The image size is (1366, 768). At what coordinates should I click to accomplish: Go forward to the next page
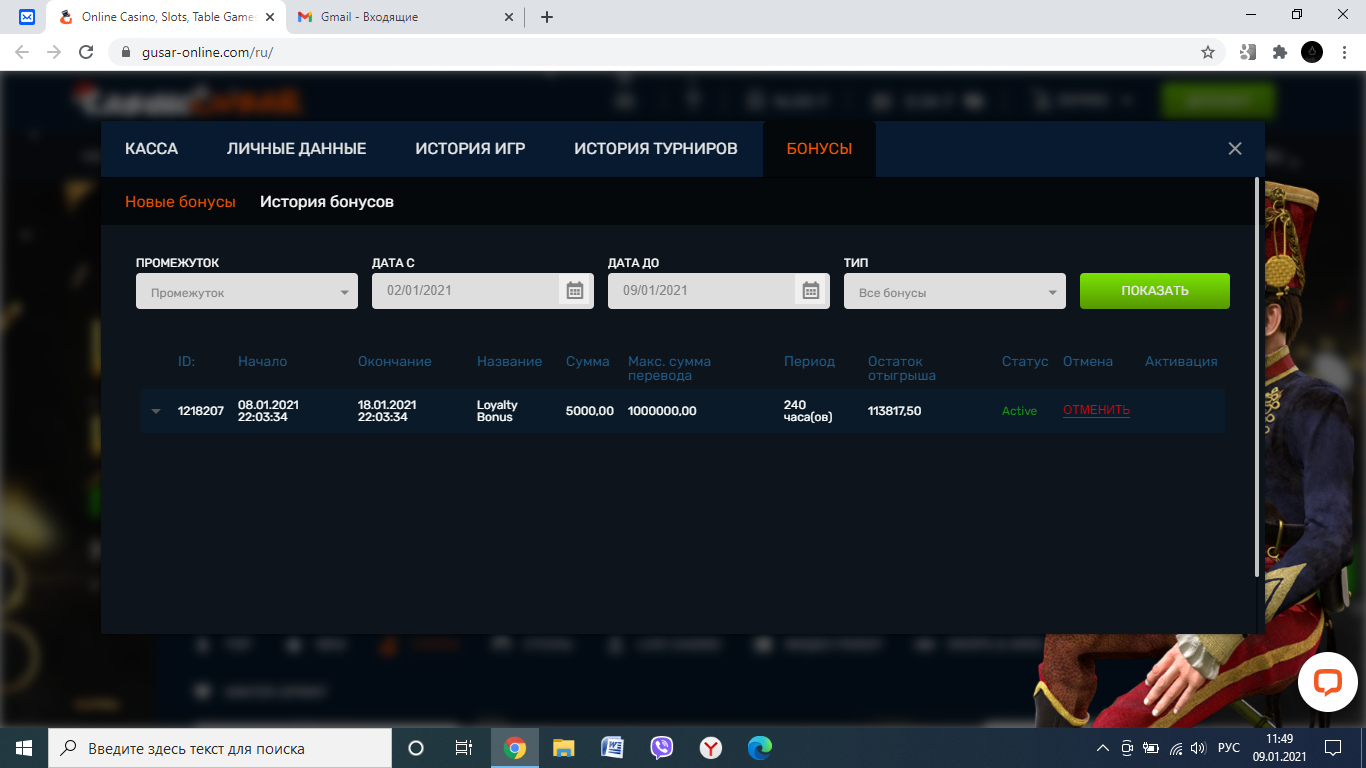click(x=54, y=52)
